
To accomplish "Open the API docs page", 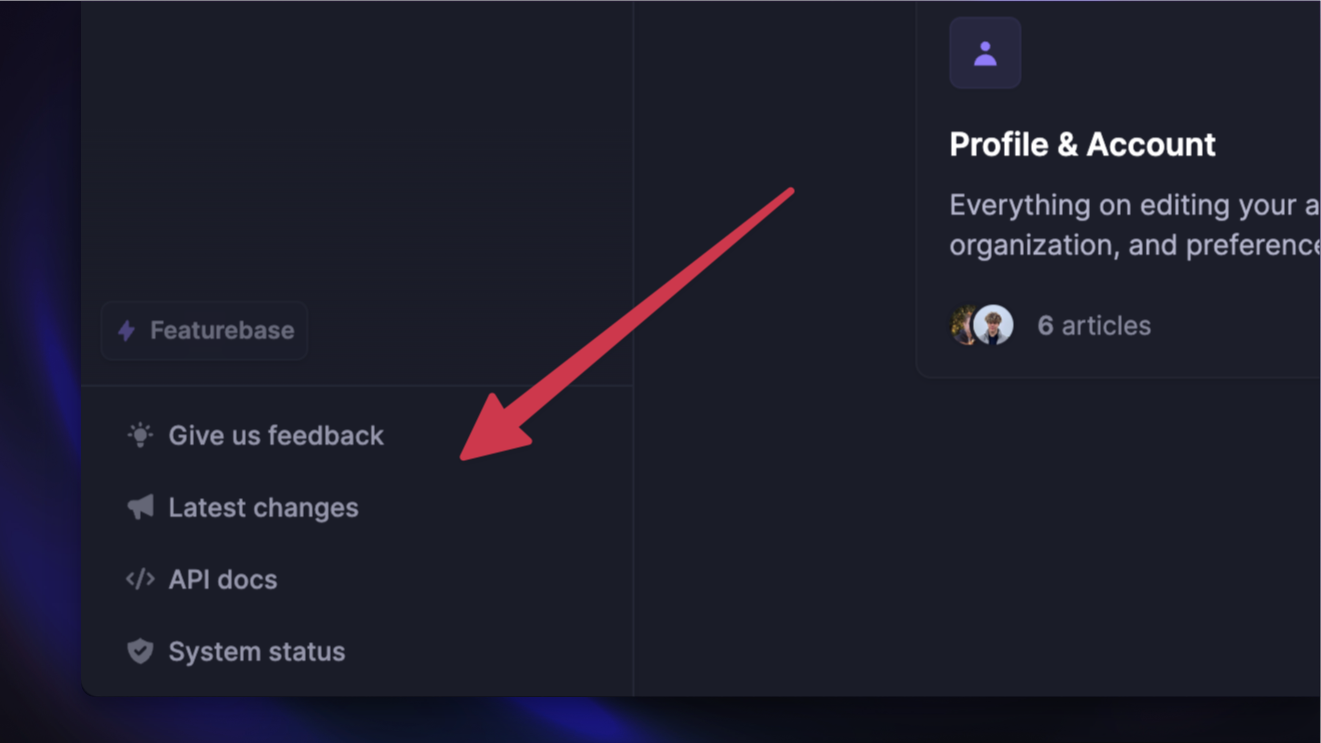I will coord(222,579).
